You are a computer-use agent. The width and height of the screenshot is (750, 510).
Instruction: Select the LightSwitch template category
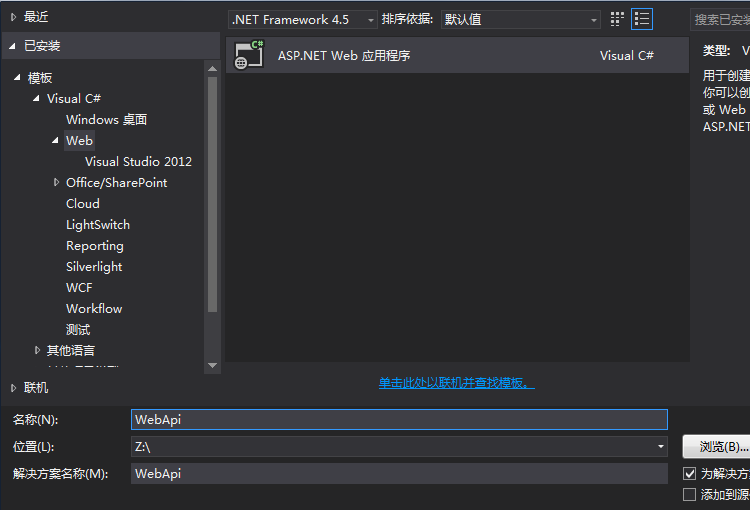[98, 225]
